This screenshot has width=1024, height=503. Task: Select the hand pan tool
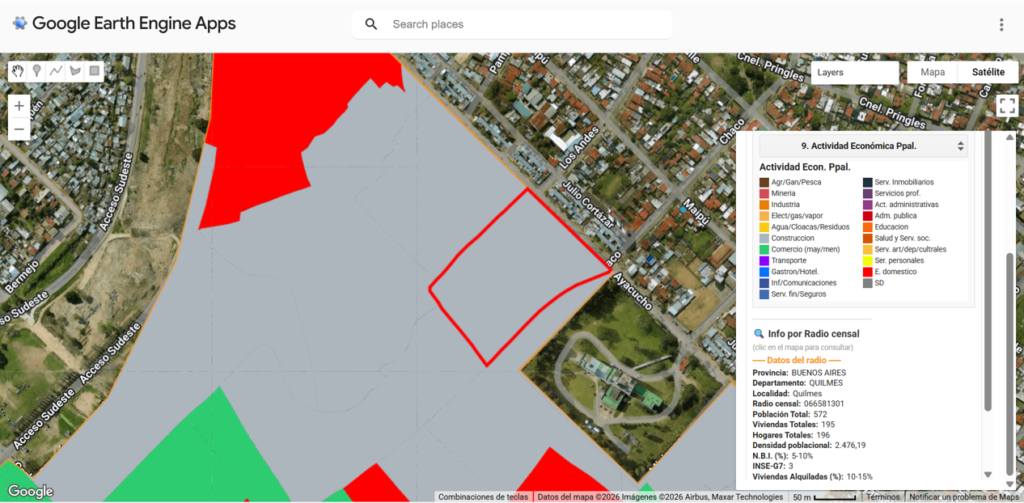pos(18,71)
